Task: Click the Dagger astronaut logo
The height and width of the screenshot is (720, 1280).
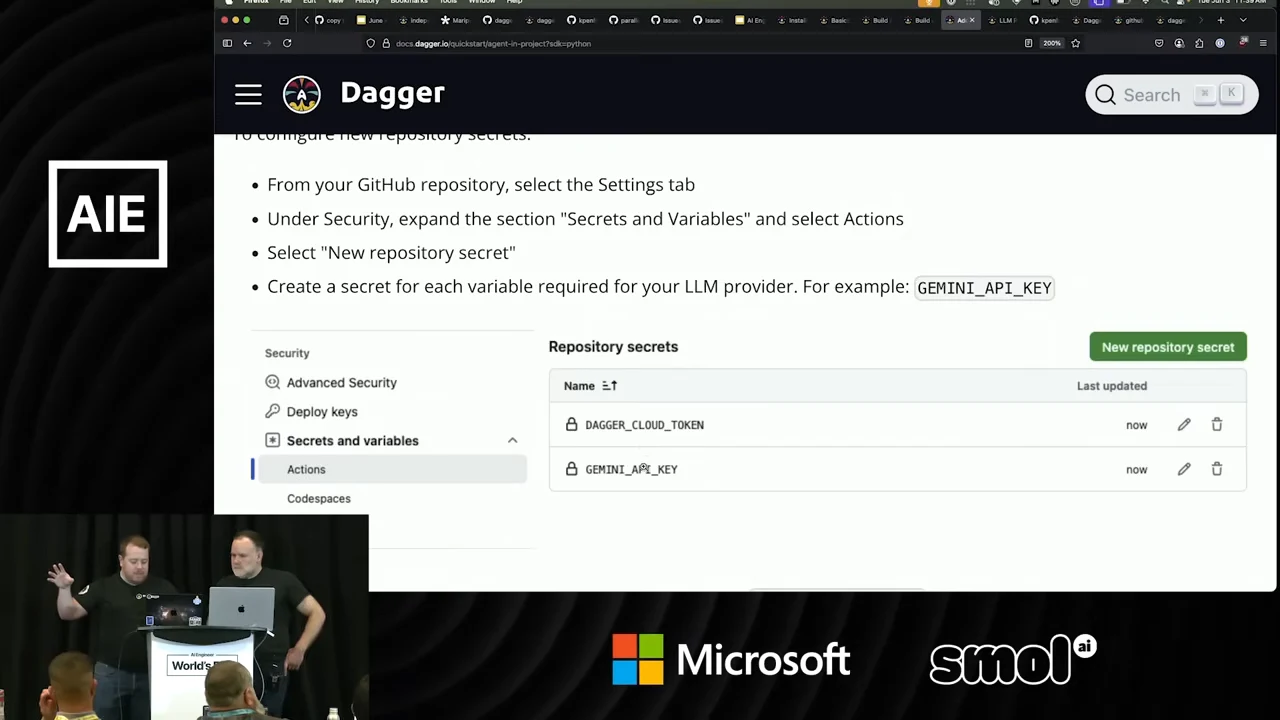Action: [301, 94]
